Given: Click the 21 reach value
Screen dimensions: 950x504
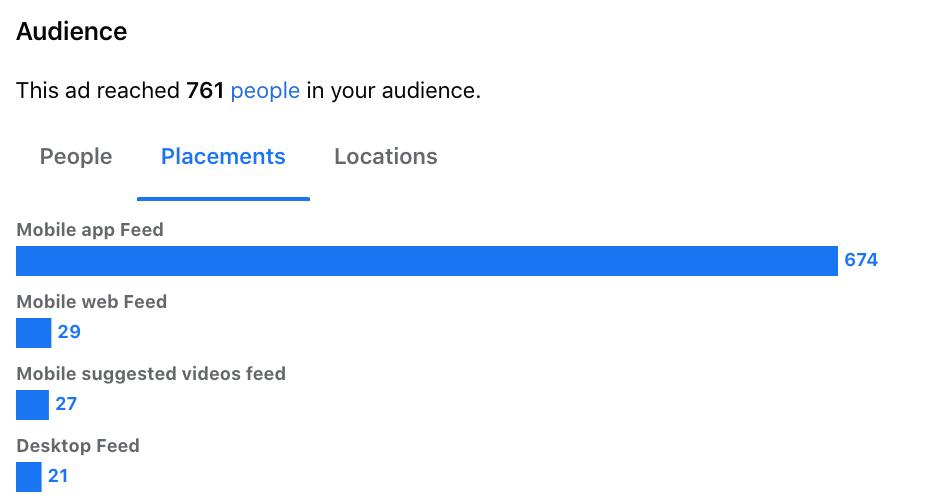Looking at the screenshot, I should (58, 476).
